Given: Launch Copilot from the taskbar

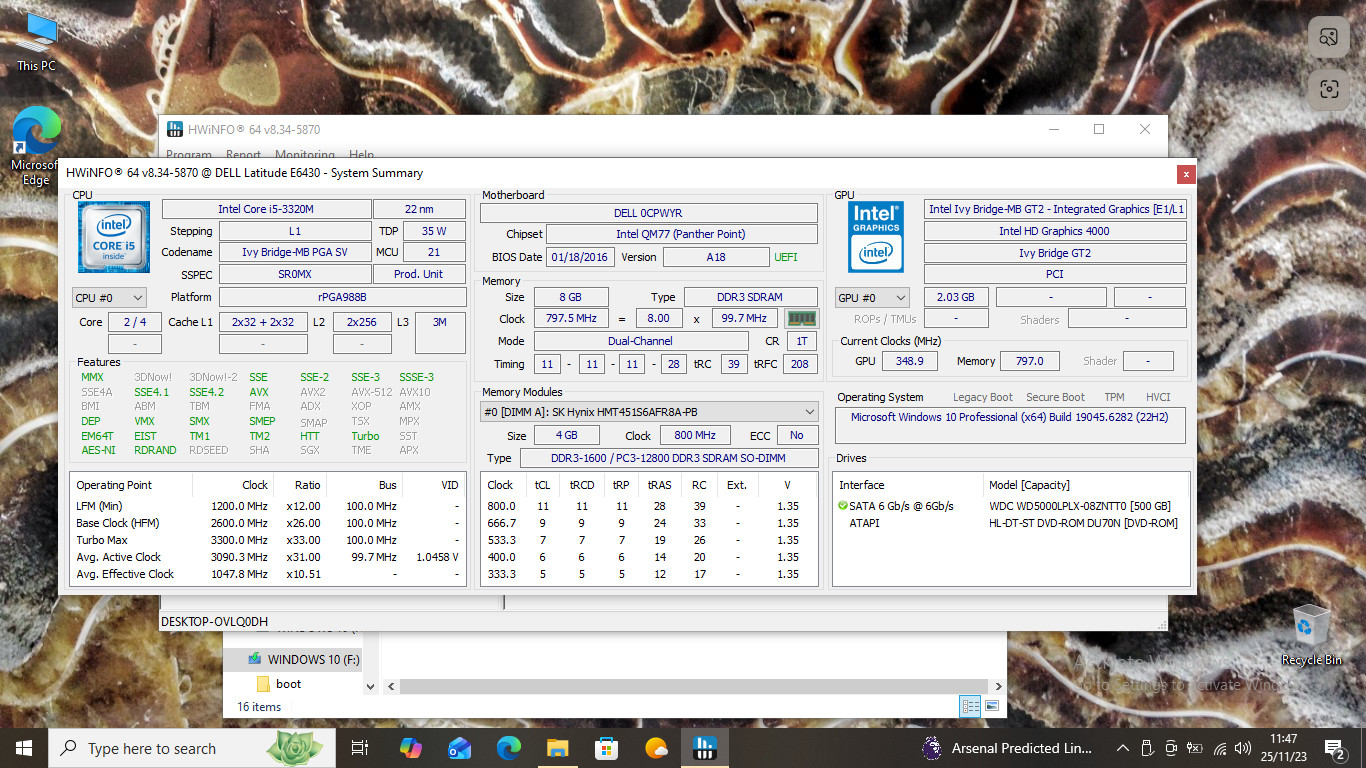Looking at the screenshot, I should pos(410,748).
